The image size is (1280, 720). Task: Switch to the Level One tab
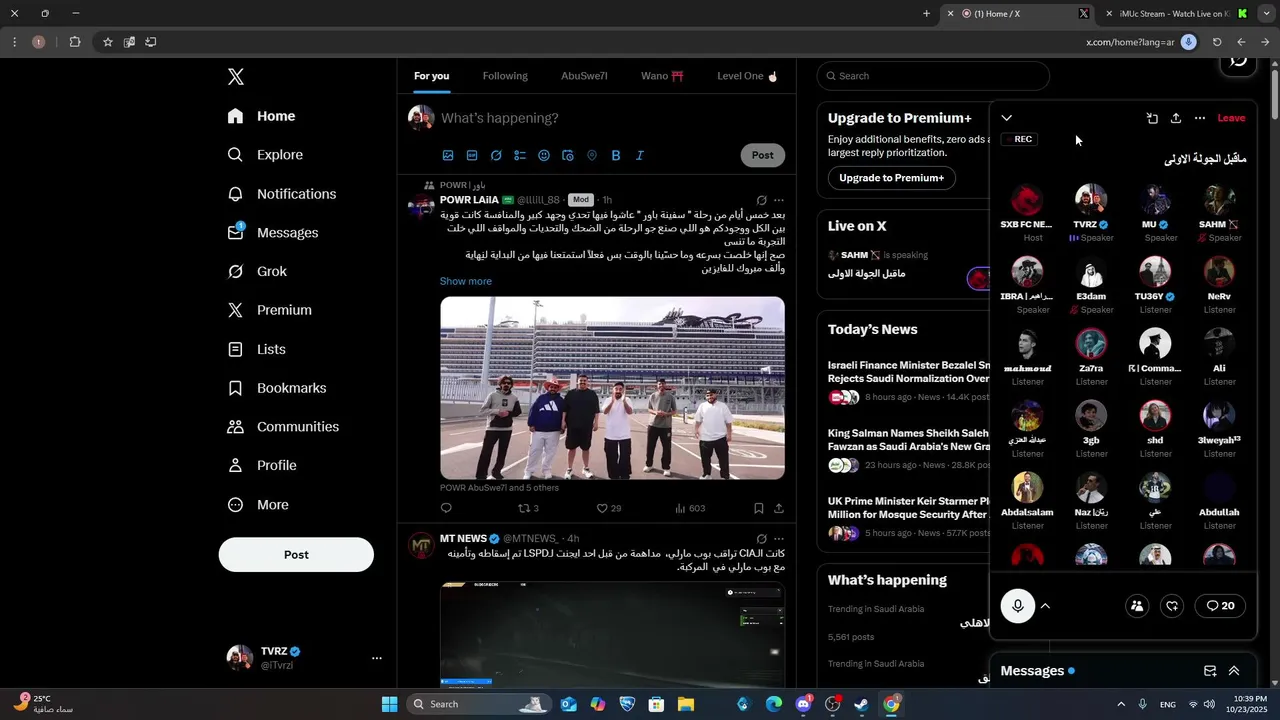coord(747,76)
